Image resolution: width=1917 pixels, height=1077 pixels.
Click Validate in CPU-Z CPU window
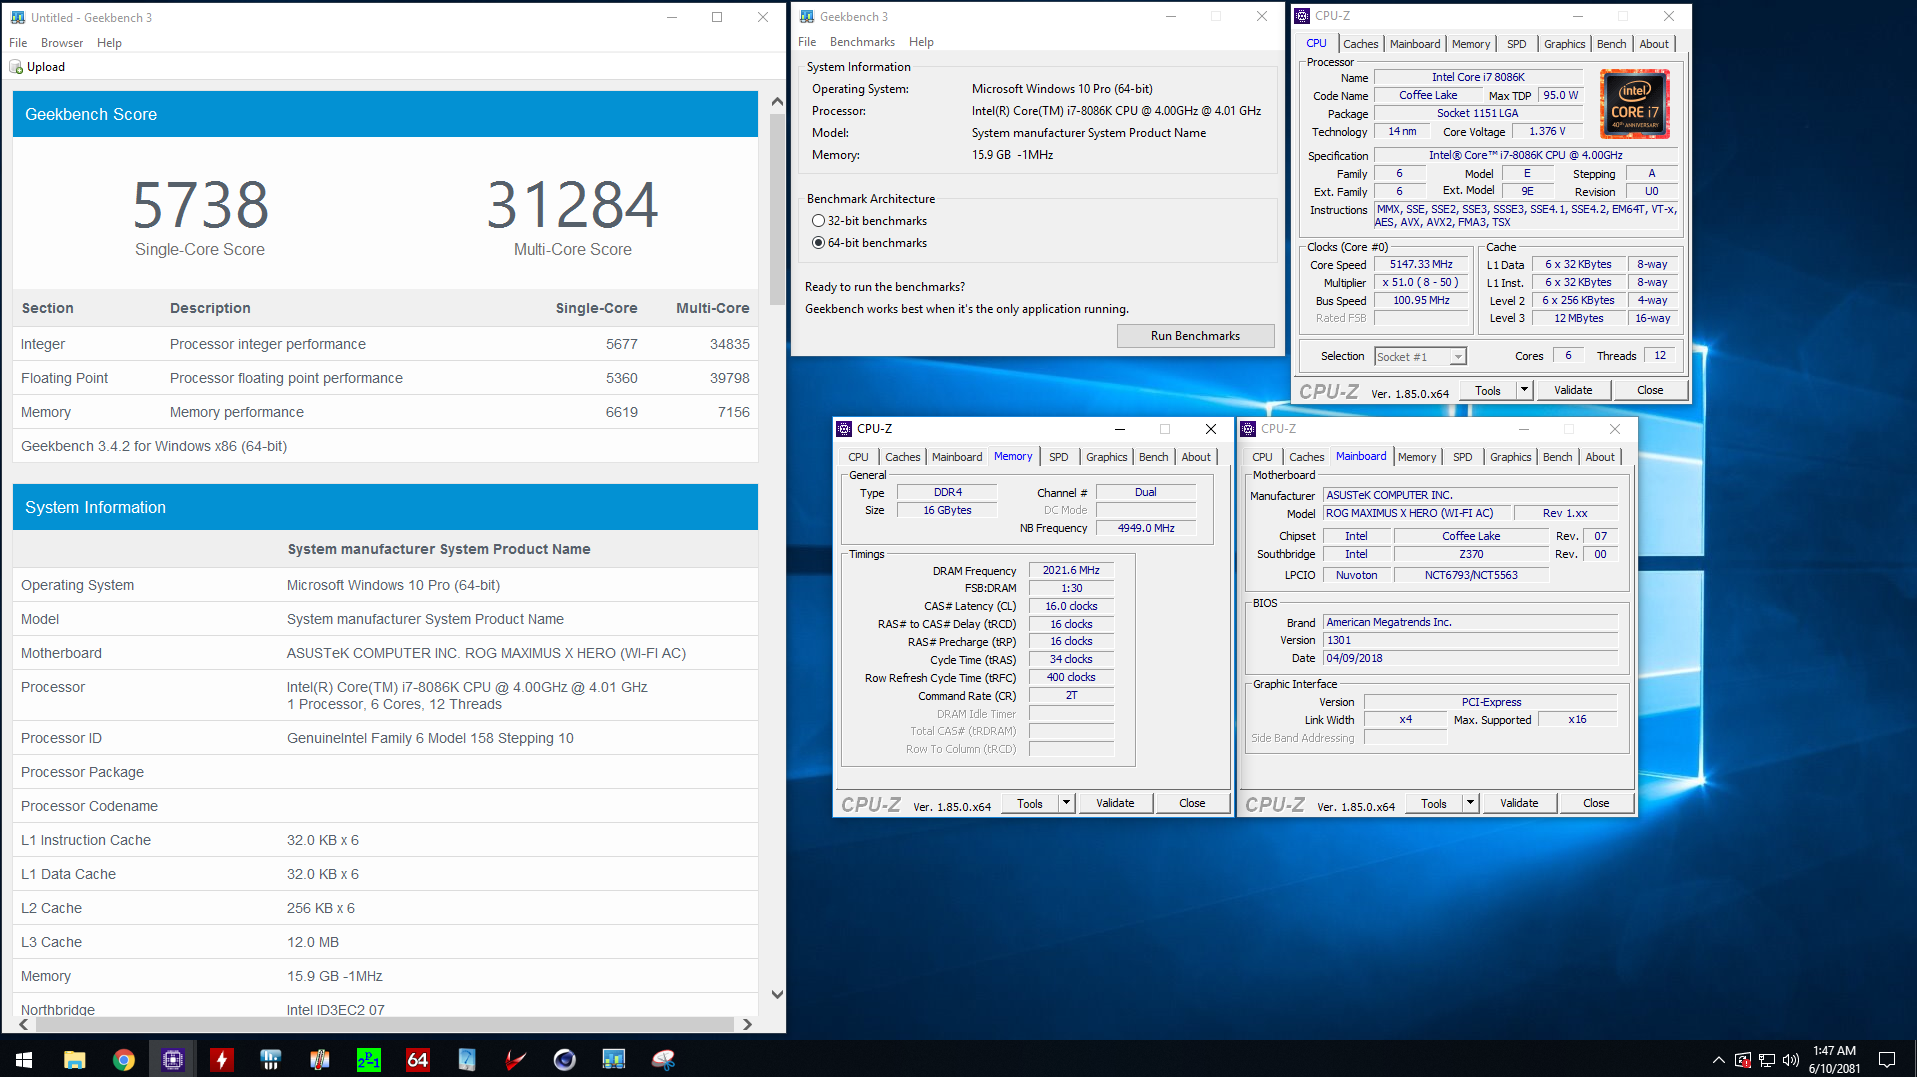pyautogui.click(x=1573, y=390)
